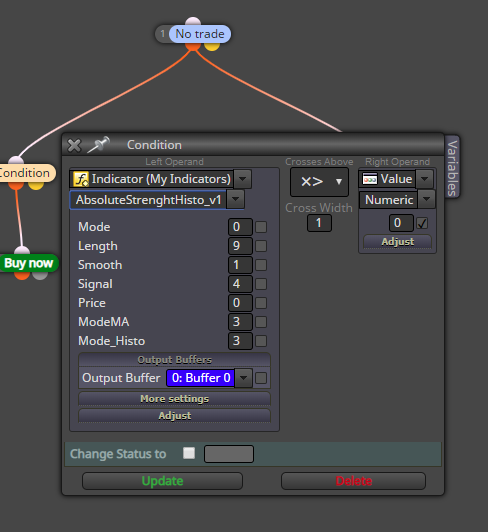Click the orange connector under No trade
This screenshot has height=532, width=488.
tap(193, 46)
